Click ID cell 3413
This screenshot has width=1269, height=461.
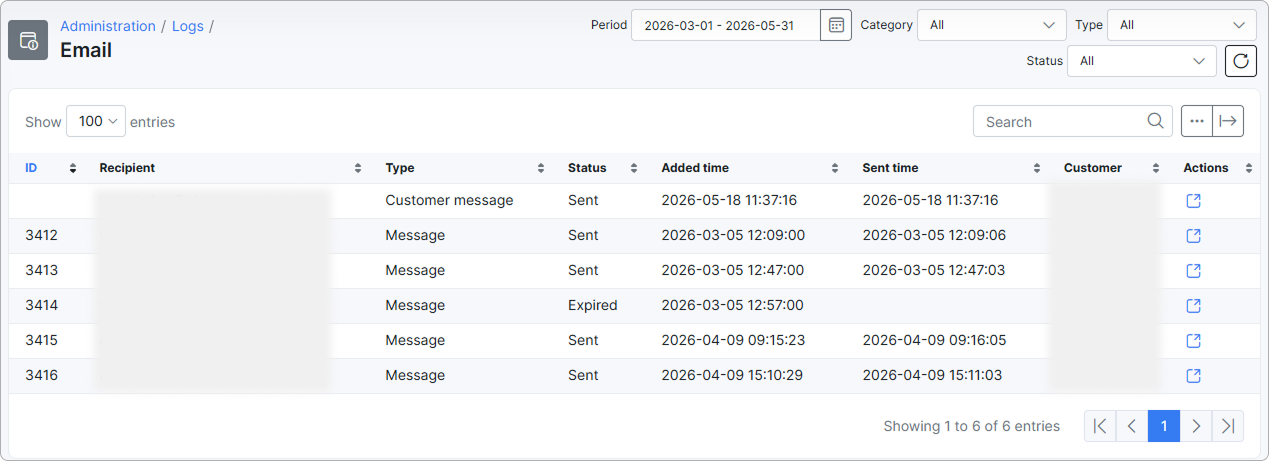(42, 270)
